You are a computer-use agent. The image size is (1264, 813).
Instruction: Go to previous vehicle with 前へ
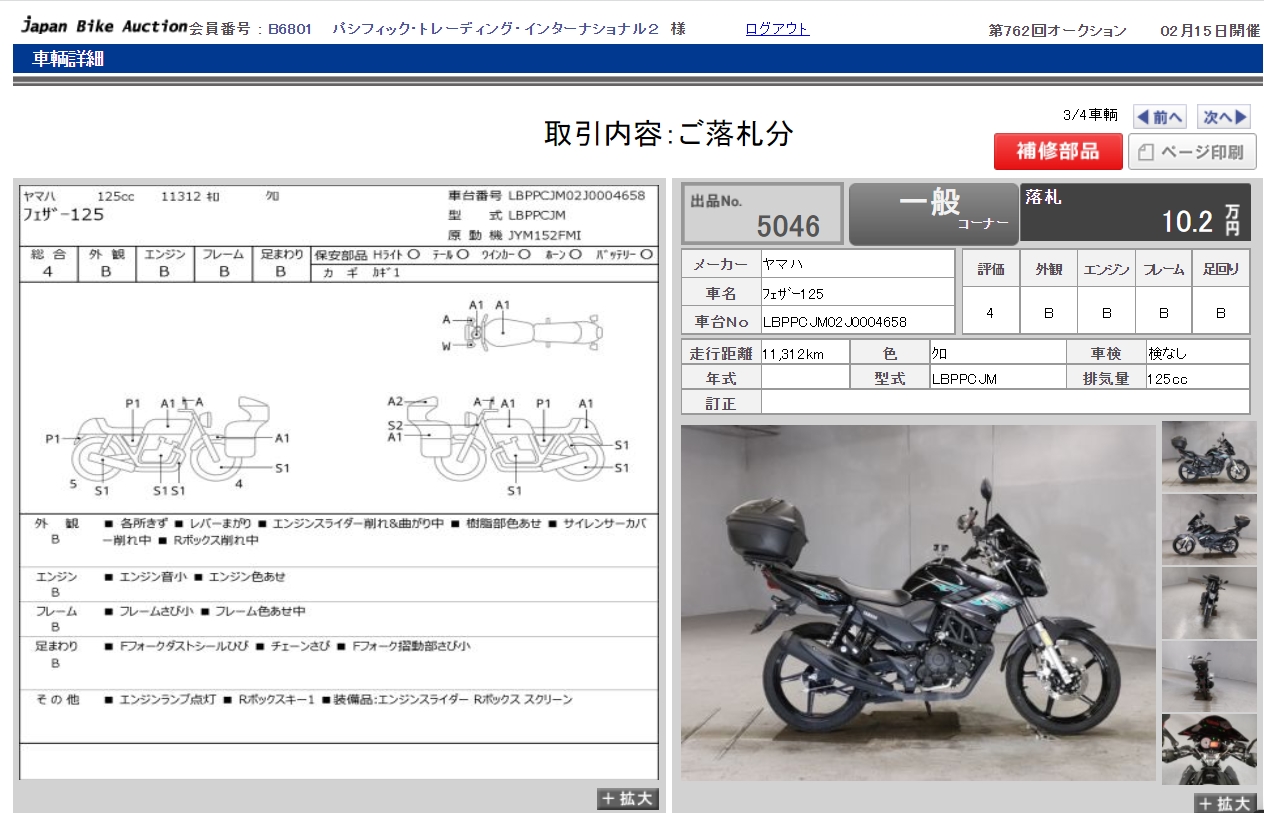click(x=1159, y=117)
